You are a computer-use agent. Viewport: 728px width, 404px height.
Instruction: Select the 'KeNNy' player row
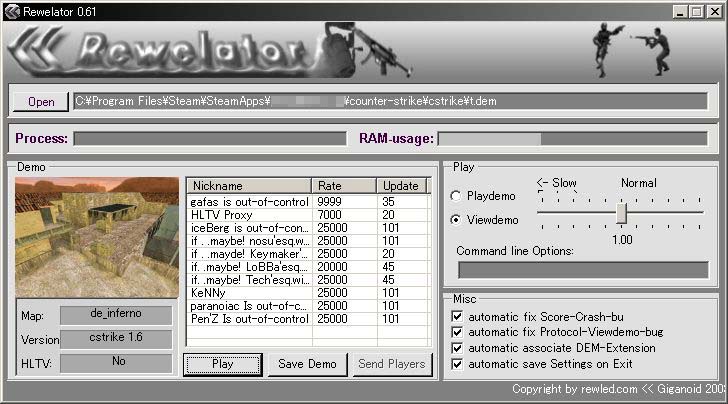pyautogui.click(x=309, y=293)
